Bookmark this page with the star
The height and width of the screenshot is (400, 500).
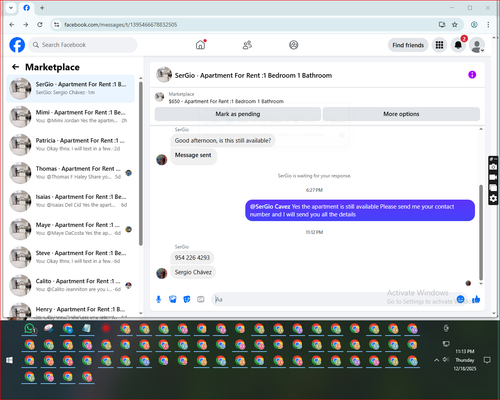[455, 25]
